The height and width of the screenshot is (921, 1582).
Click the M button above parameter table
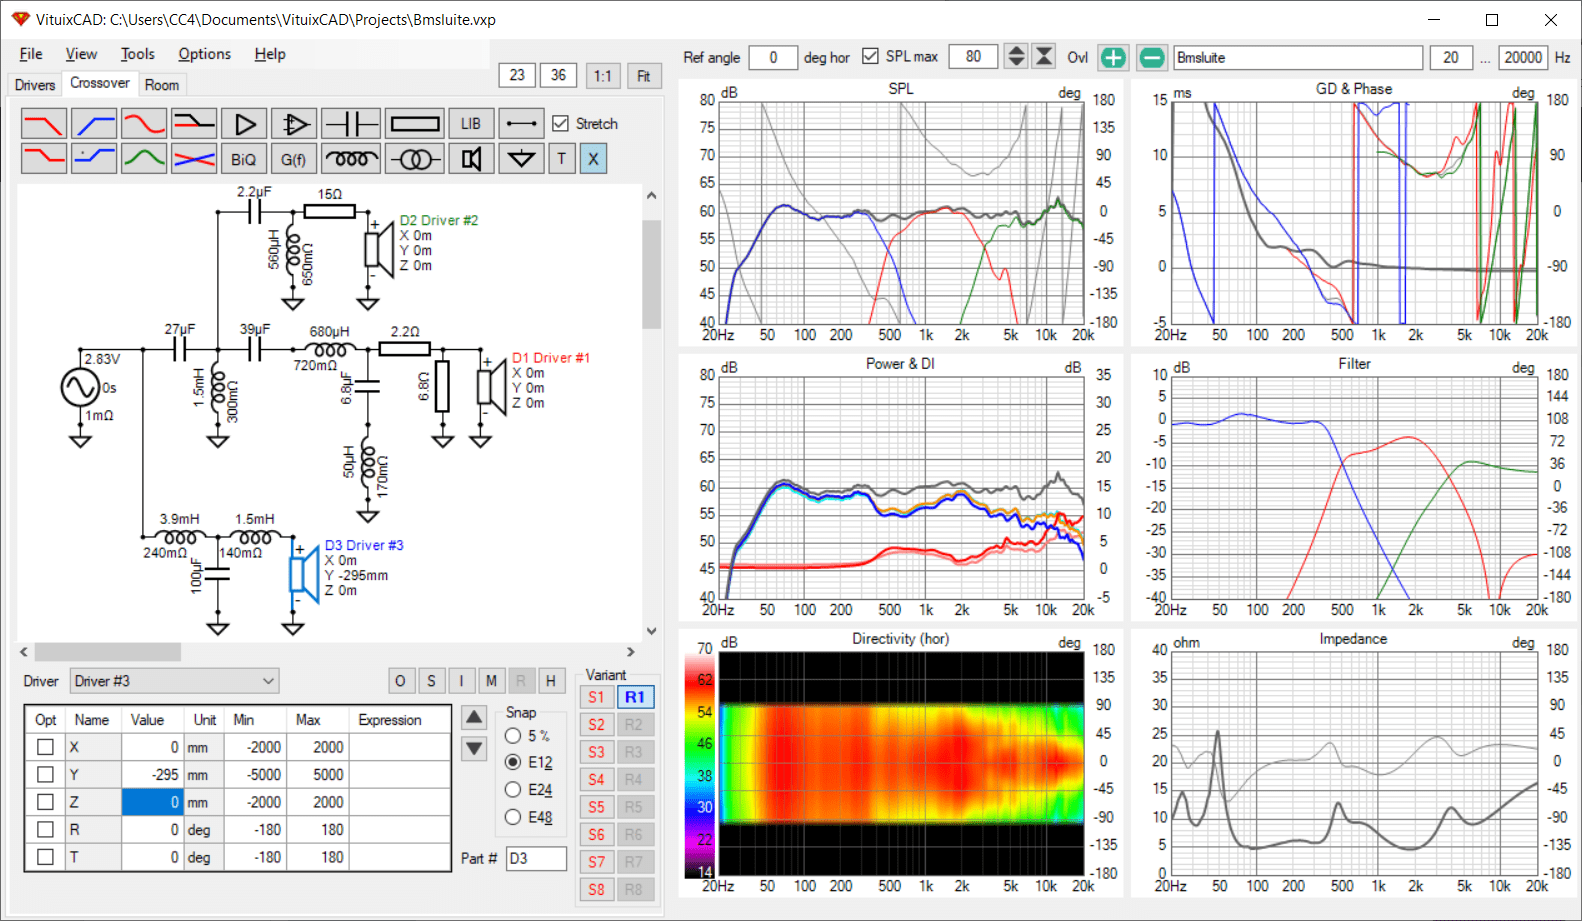[x=491, y=681]
